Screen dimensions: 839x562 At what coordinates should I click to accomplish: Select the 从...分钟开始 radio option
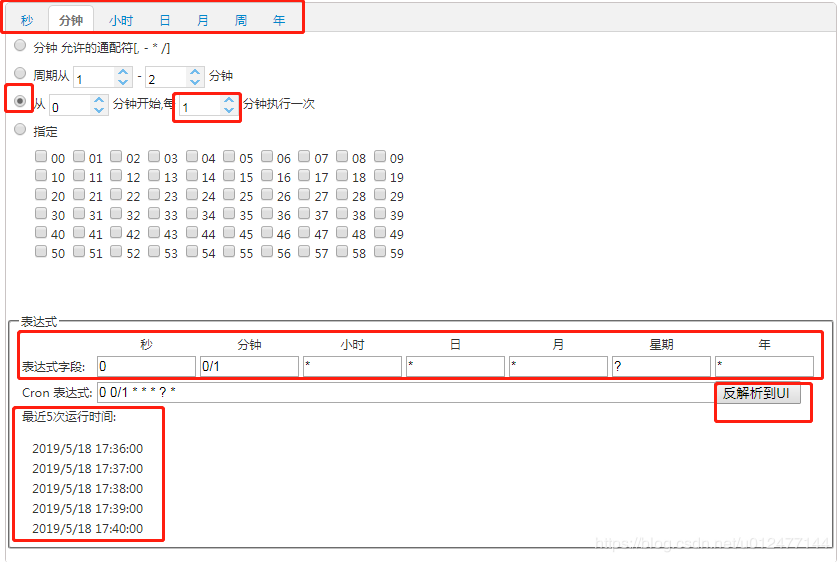pos(20,101)
